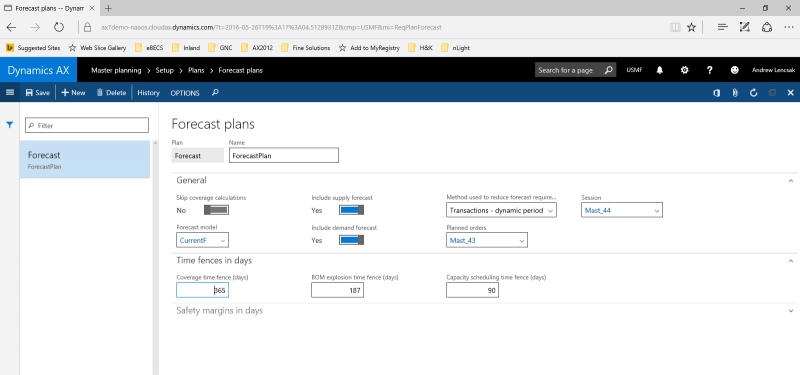
Task: Open the Fine Solutions bookmarks folder
Action: (x=306, y=48)
